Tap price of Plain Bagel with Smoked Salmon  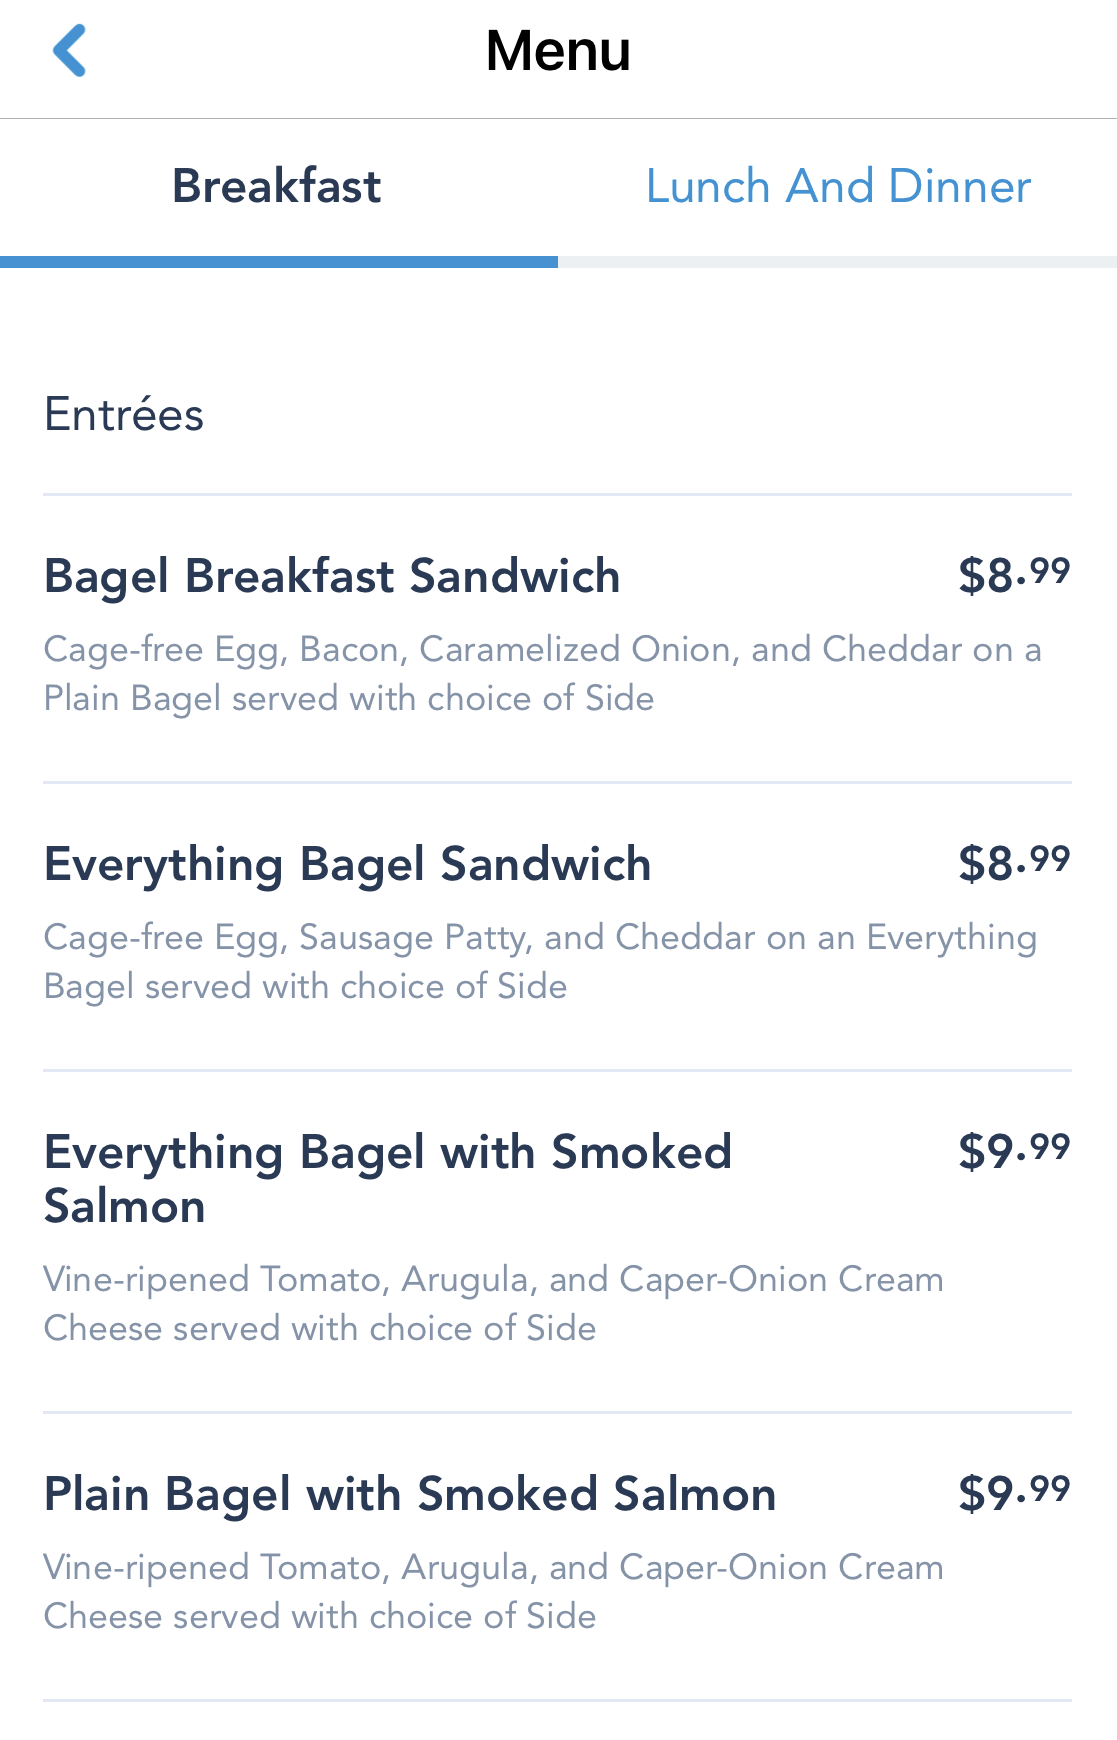[x=1013, y=1493]
